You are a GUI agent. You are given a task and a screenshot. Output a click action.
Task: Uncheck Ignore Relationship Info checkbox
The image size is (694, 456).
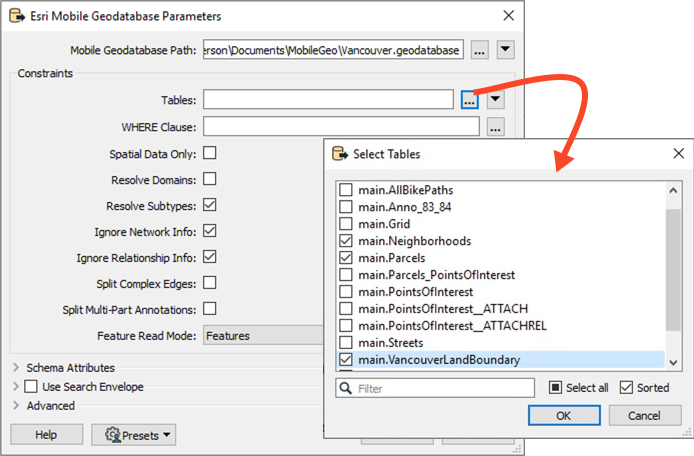(x=210, y=257)
